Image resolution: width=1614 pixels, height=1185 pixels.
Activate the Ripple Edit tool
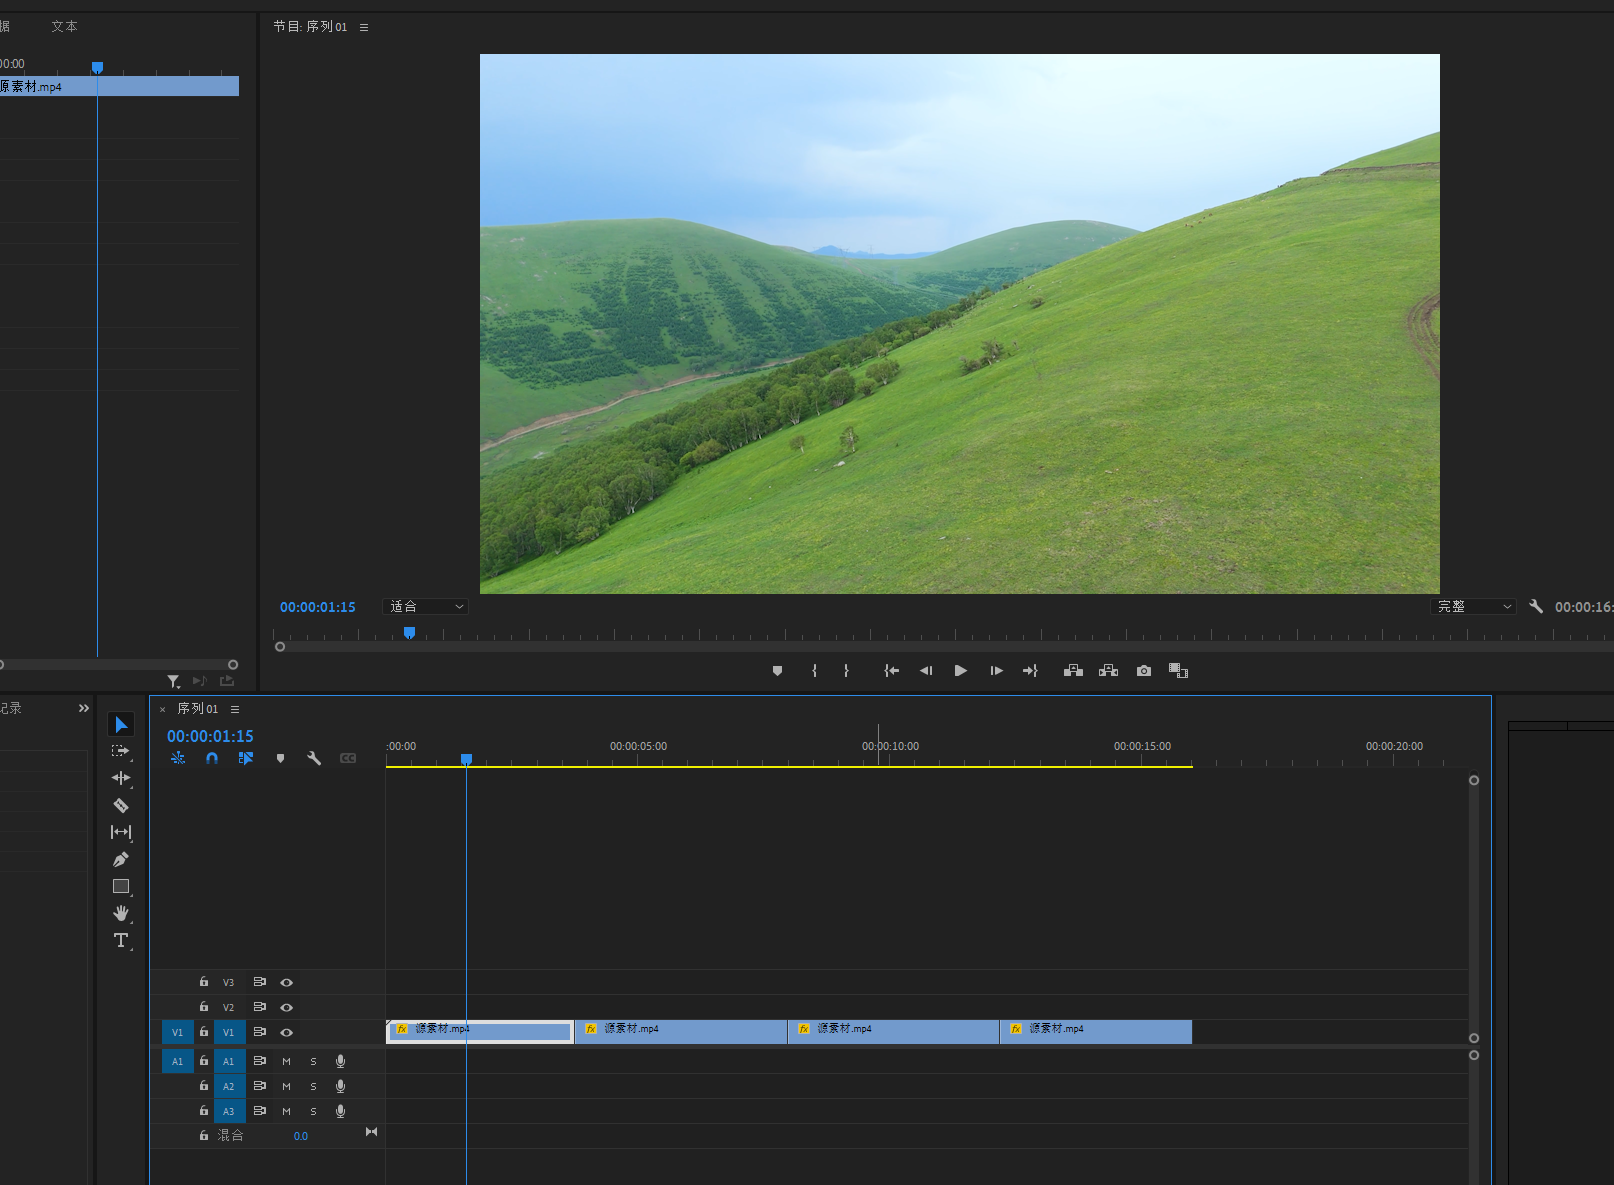121,778
